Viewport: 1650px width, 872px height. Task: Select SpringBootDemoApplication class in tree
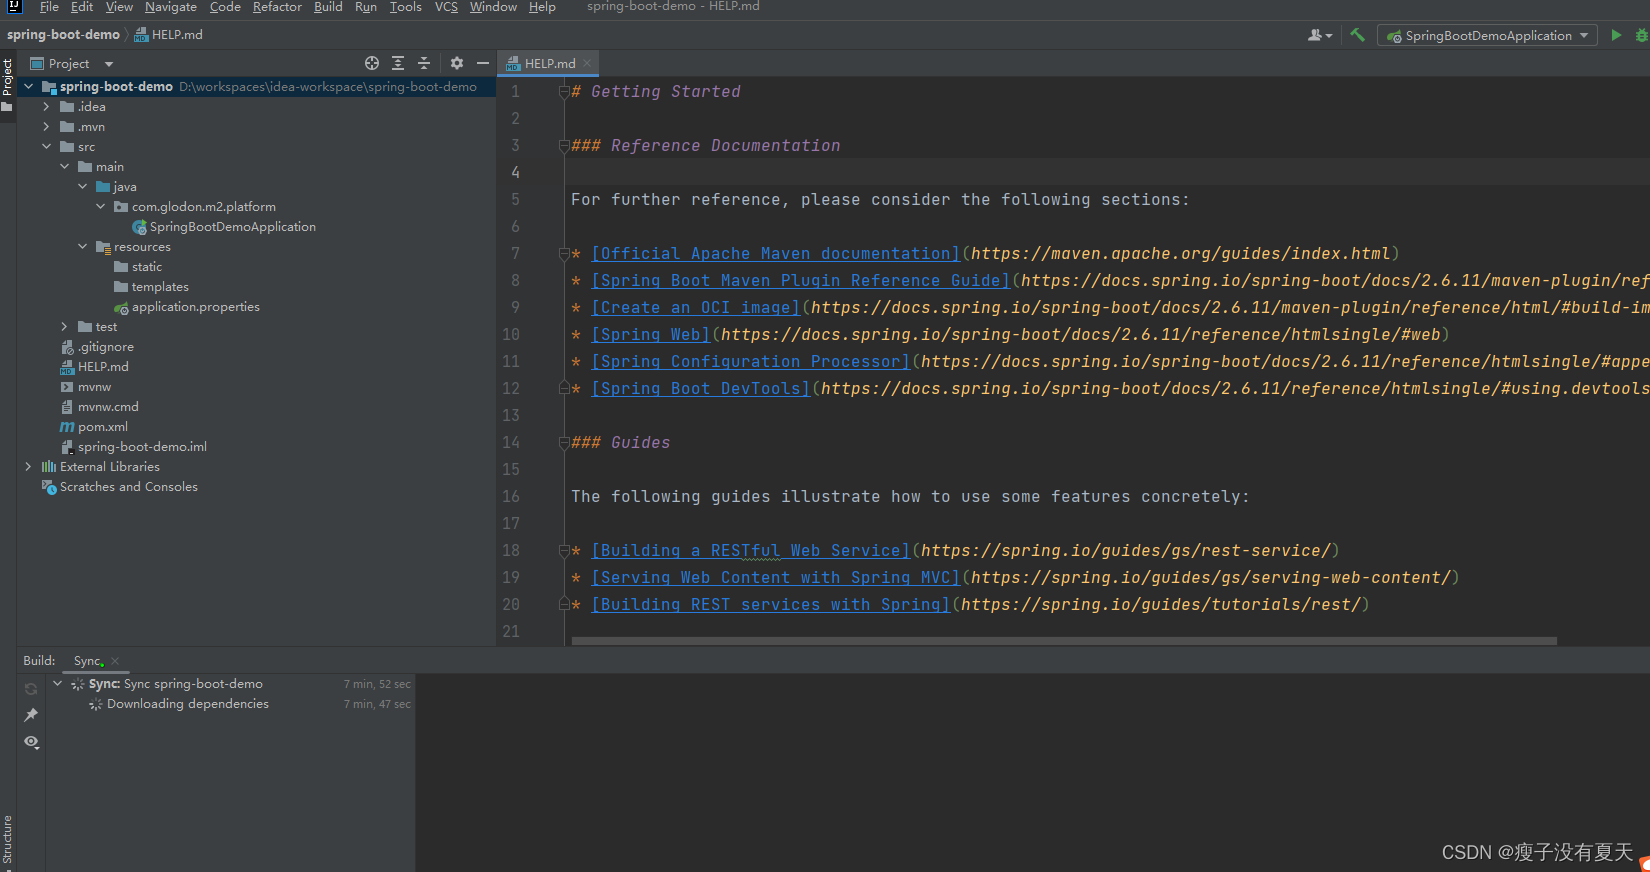tap(232, 227)
